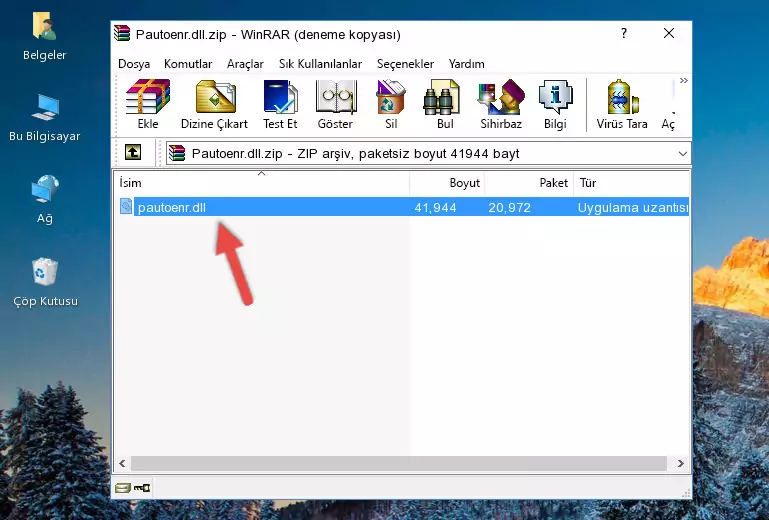Click the horizontal scrollbar track
This screenshot has width=769, height=520.
tap(399, 463)
